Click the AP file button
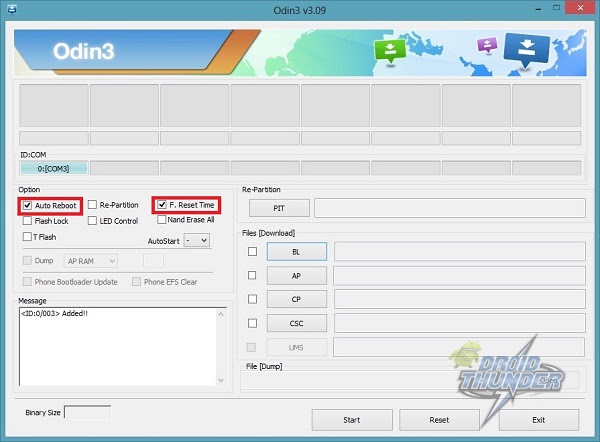This screenshot has height=442, width=600. coord(297,276)
